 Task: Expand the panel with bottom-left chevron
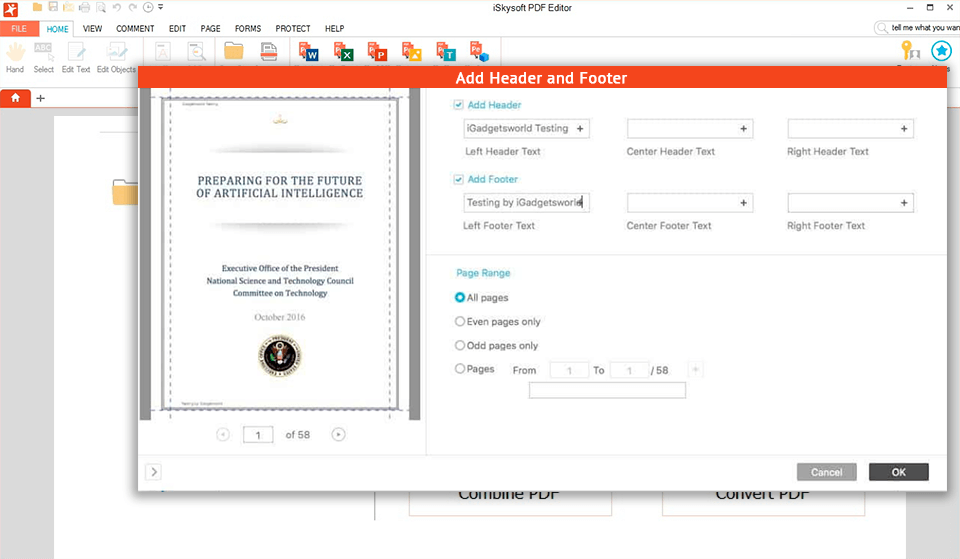point(154,472)
